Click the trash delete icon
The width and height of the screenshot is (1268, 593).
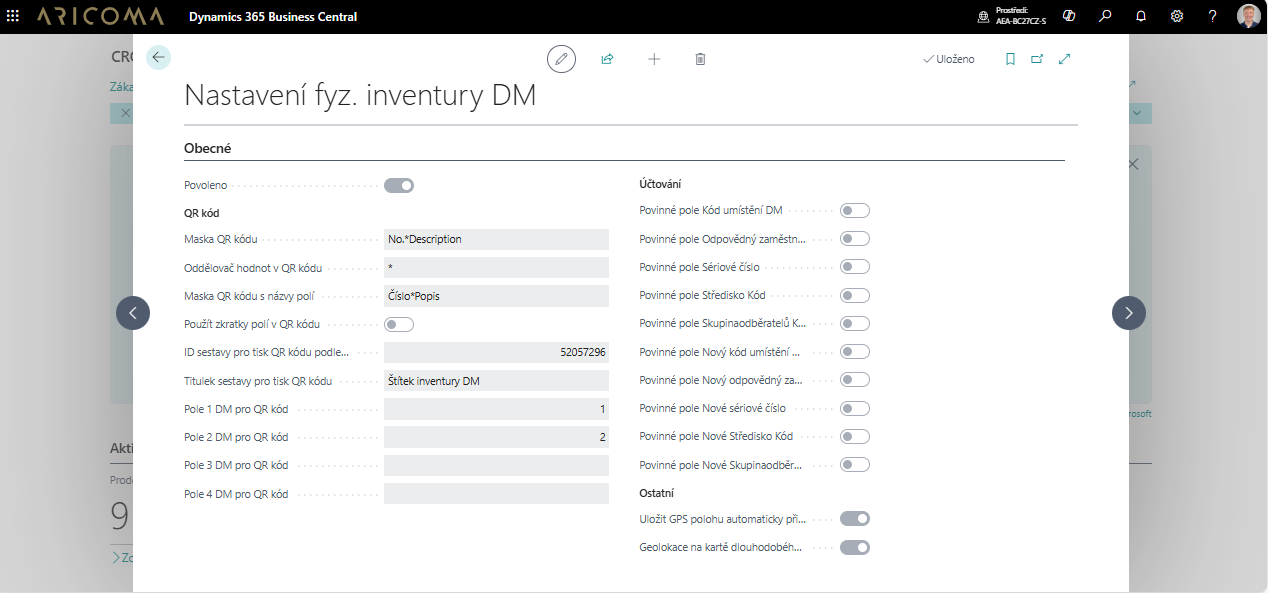click(x=700, y=59)
